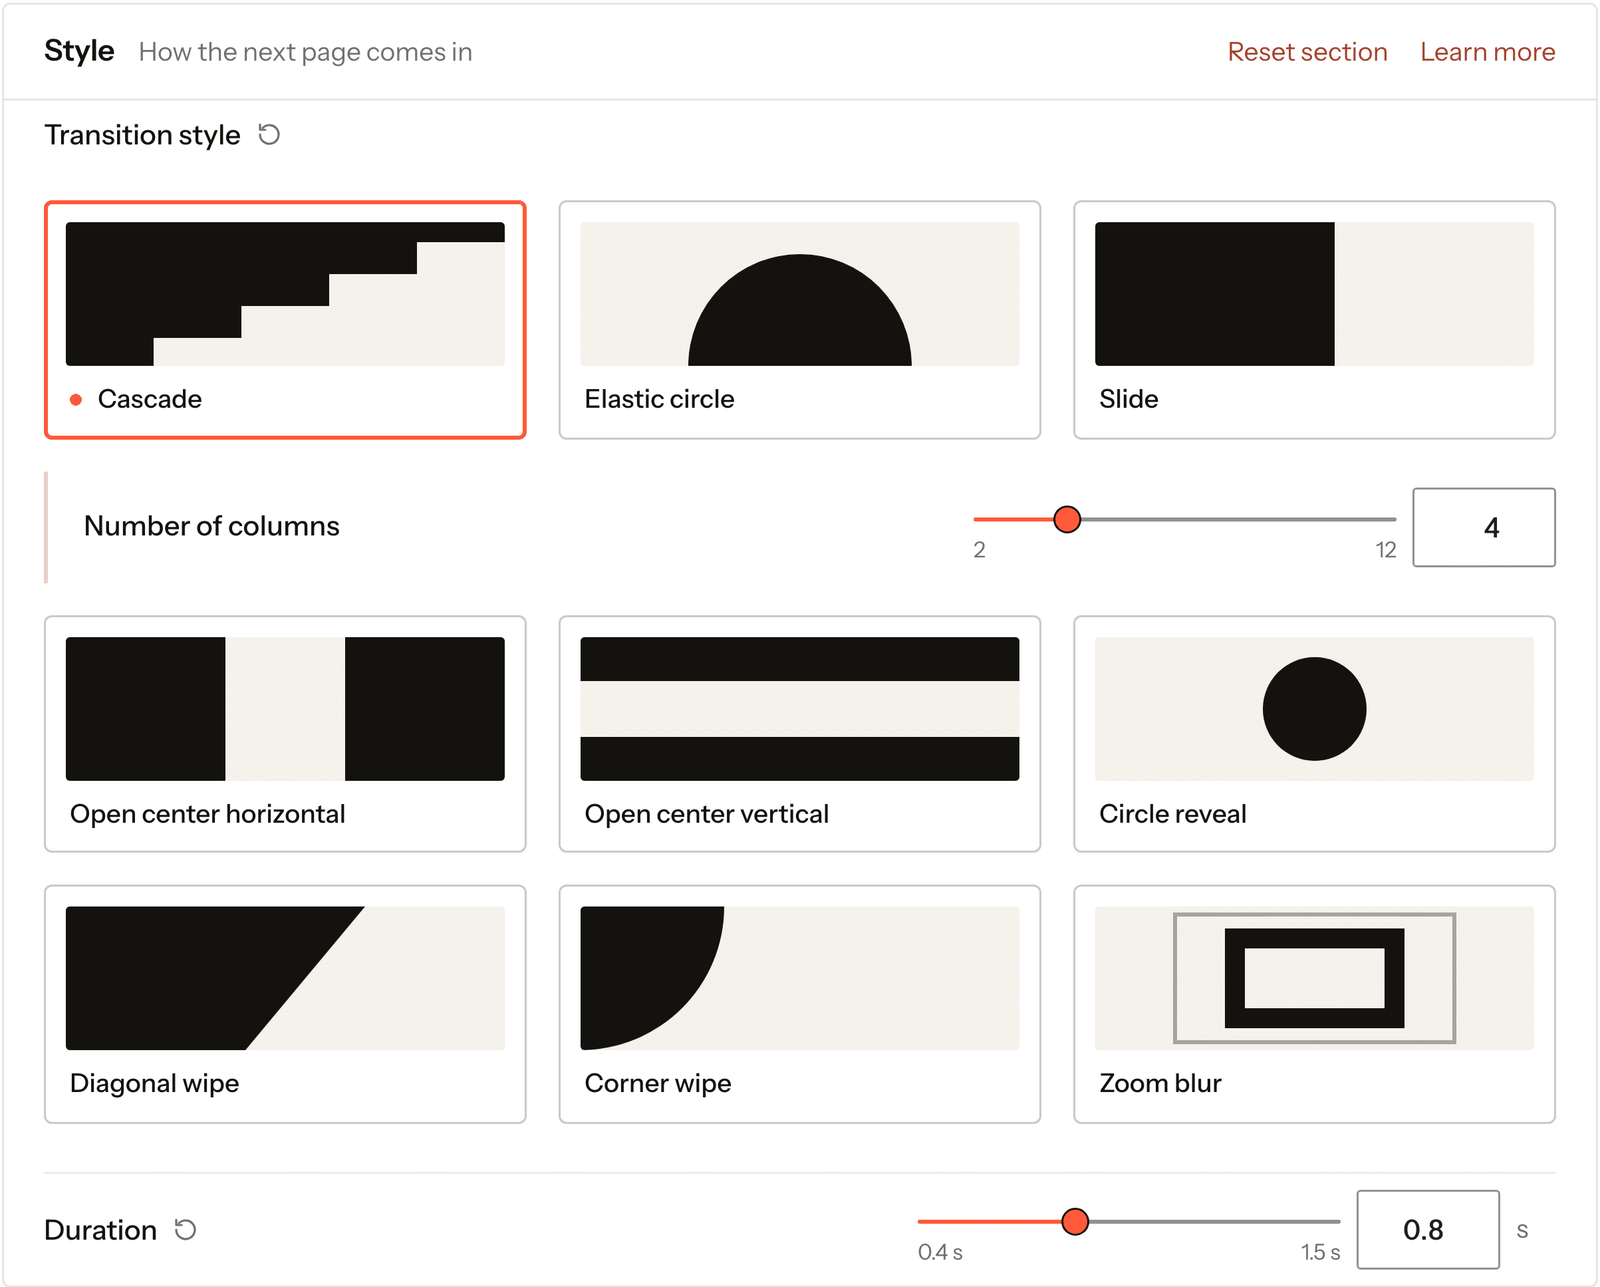Image resolution: width=1600 pixels, height=1287 pixels.
Task: Click the Number of columns slider handle
Action: (x=1067, y=519)
